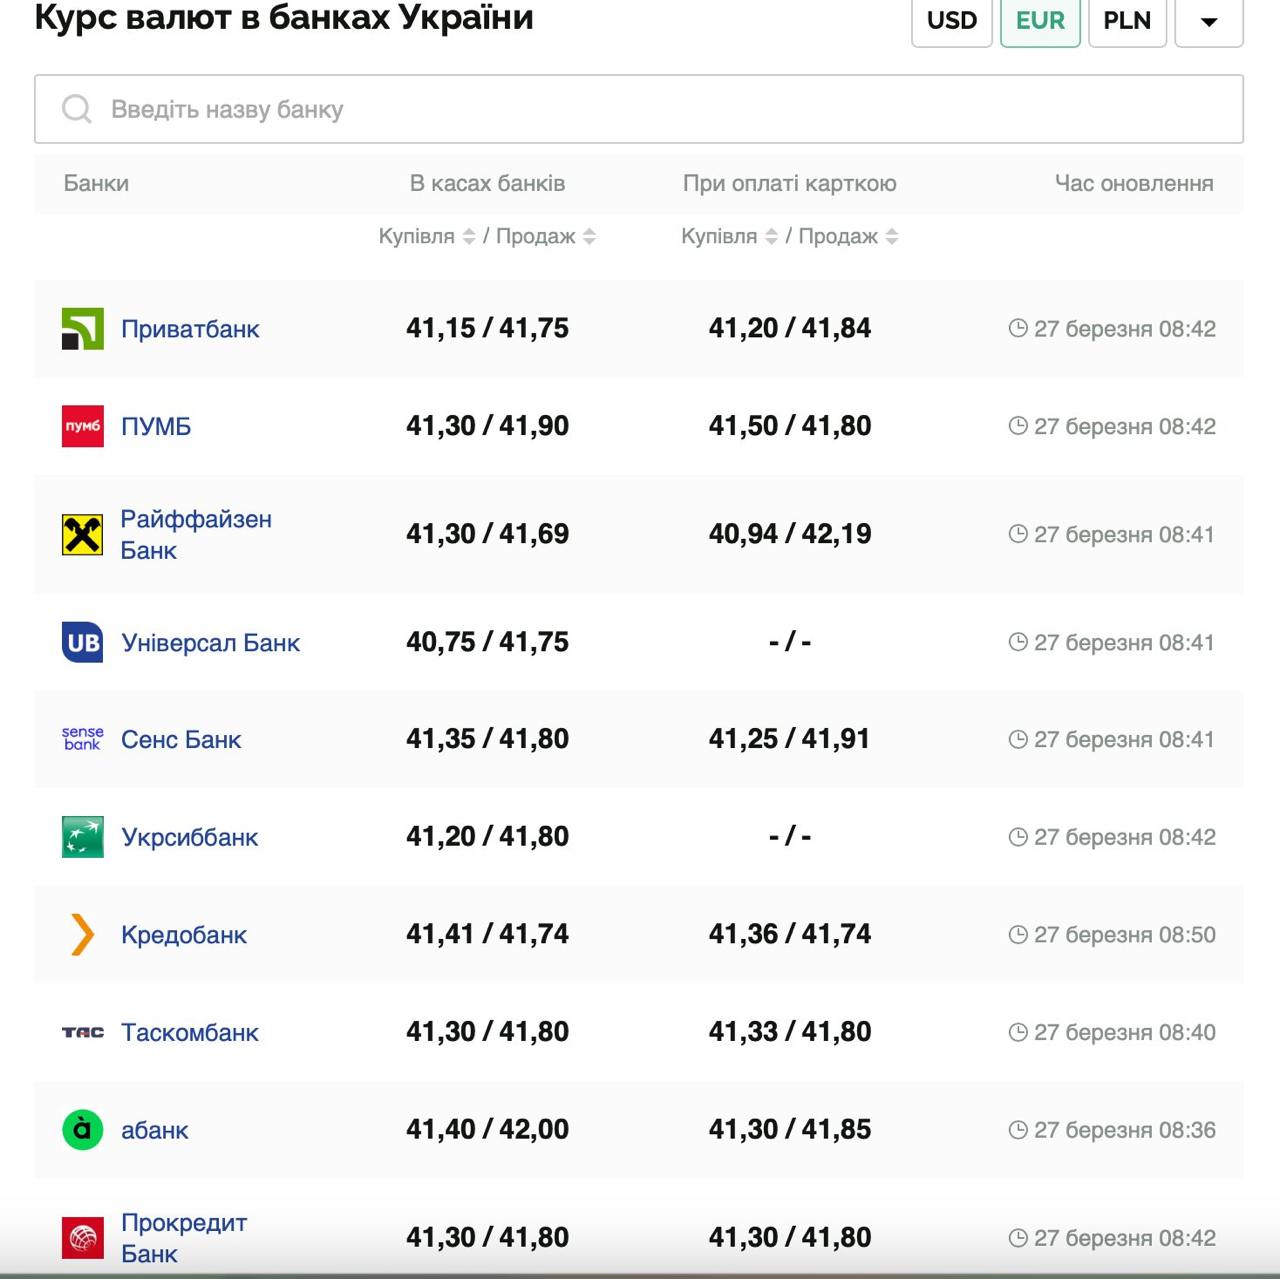The height and width of the screenshot is (1279, 1280).
Task: Switch to the PLN currency tab
Action: tap(1127, 21)
